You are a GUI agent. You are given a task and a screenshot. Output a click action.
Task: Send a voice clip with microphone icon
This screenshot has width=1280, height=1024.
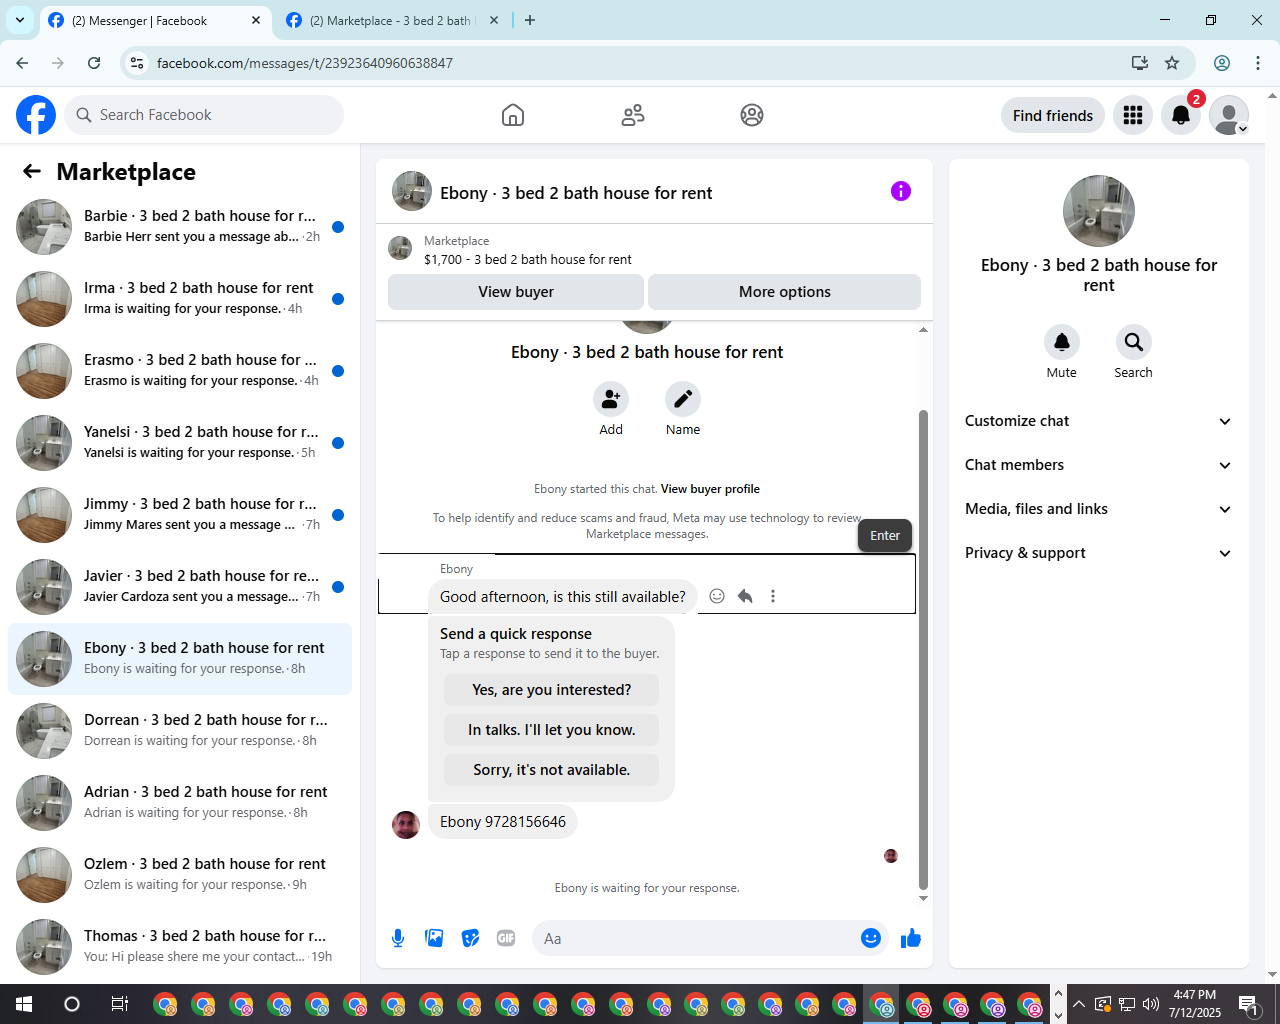point(398,938)
